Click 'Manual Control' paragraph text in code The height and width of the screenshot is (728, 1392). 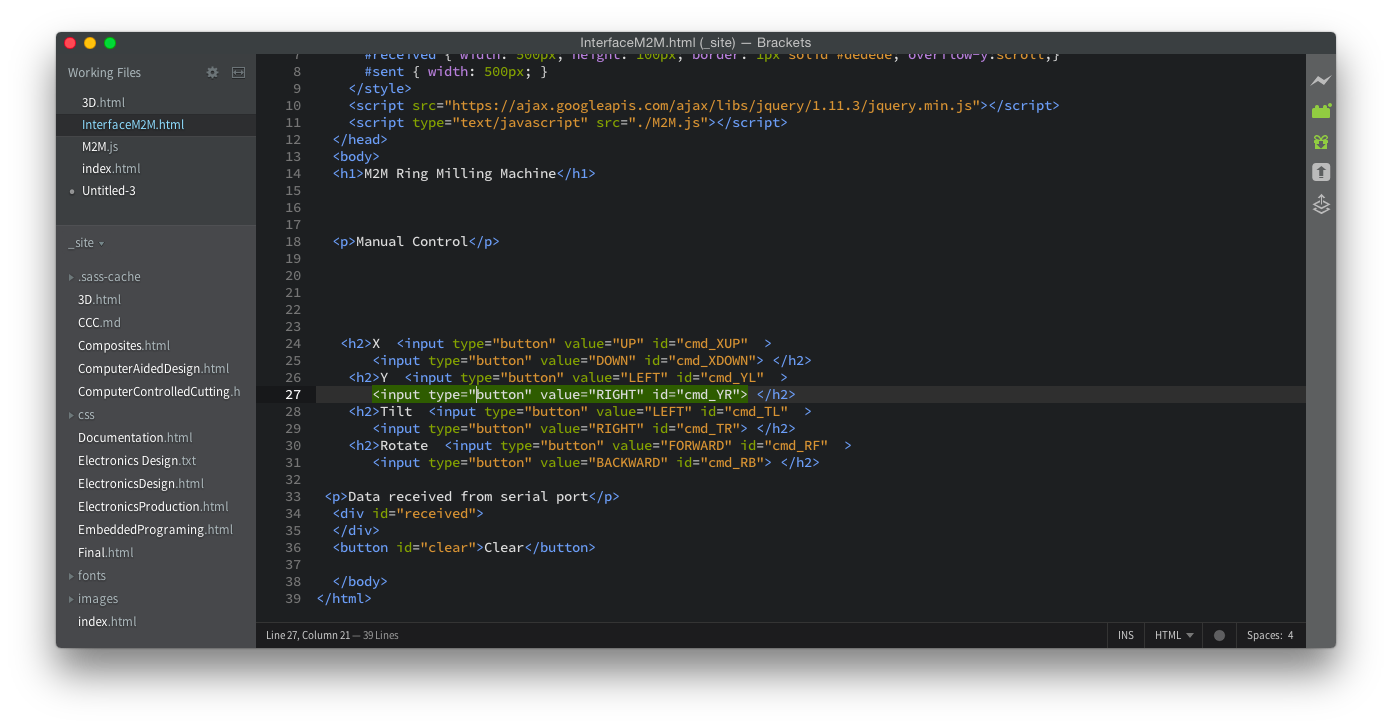412,241
